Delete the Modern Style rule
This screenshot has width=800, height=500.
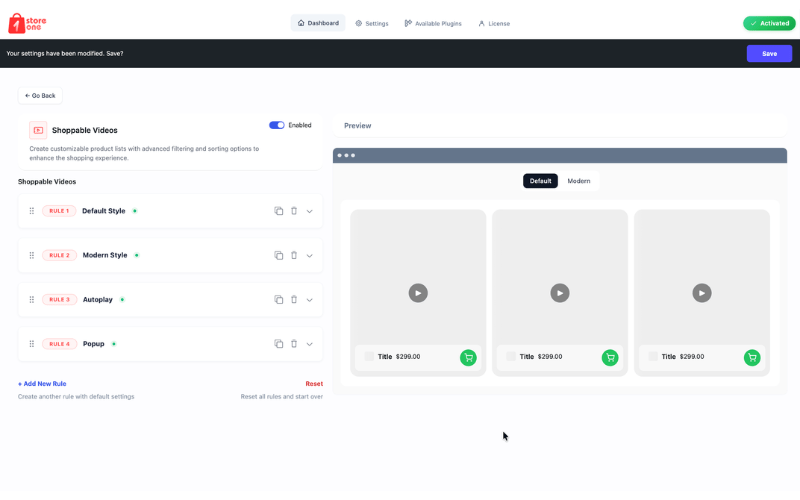click(294, 255)
